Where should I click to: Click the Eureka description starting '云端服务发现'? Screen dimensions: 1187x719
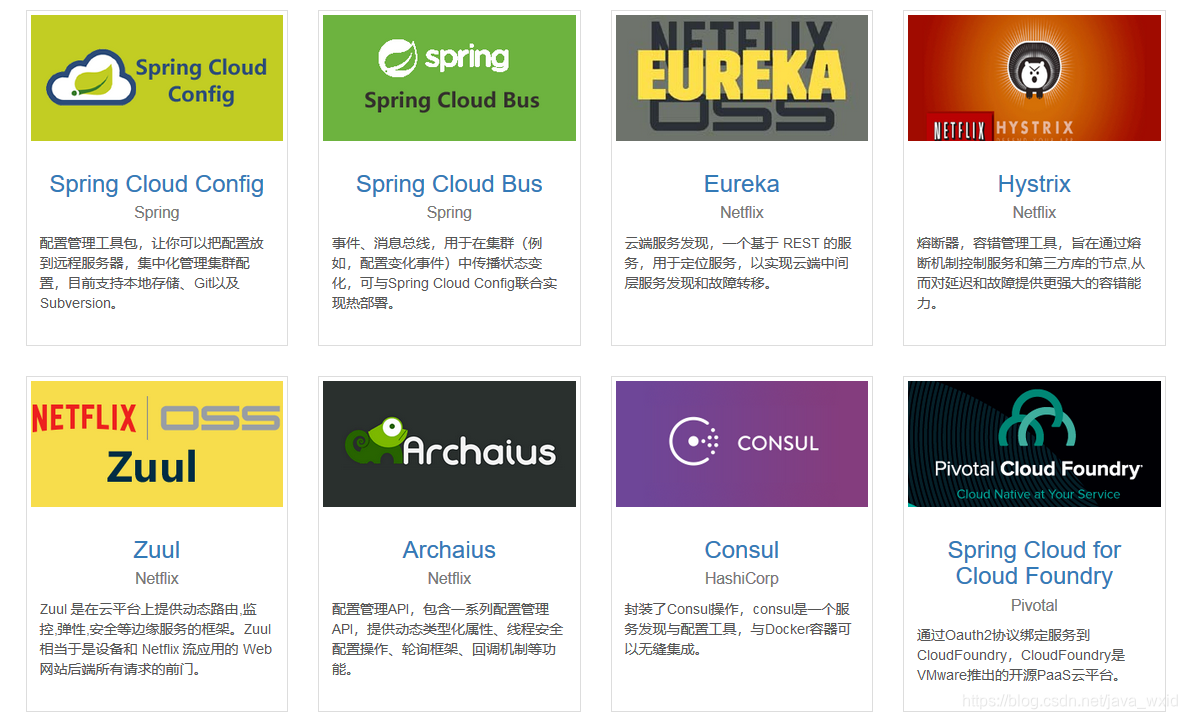[x=738, y=263]
